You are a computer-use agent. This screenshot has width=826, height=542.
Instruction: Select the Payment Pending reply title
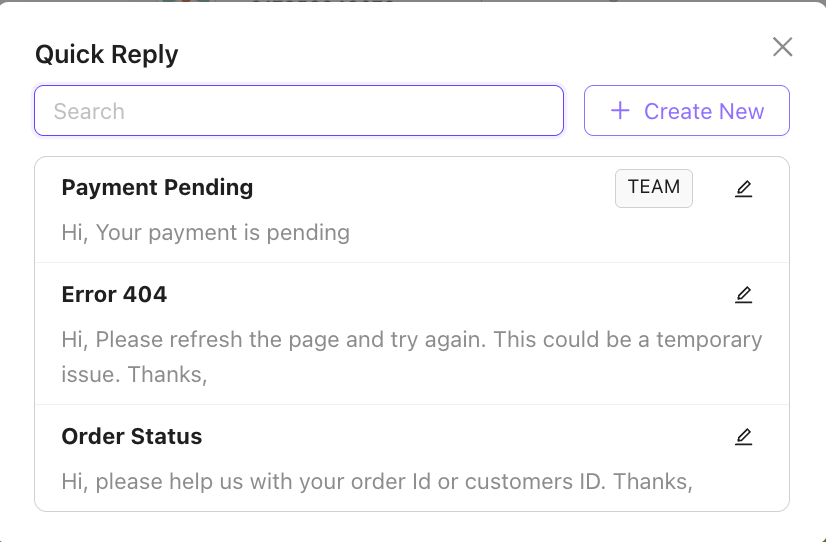pos(157,188)
